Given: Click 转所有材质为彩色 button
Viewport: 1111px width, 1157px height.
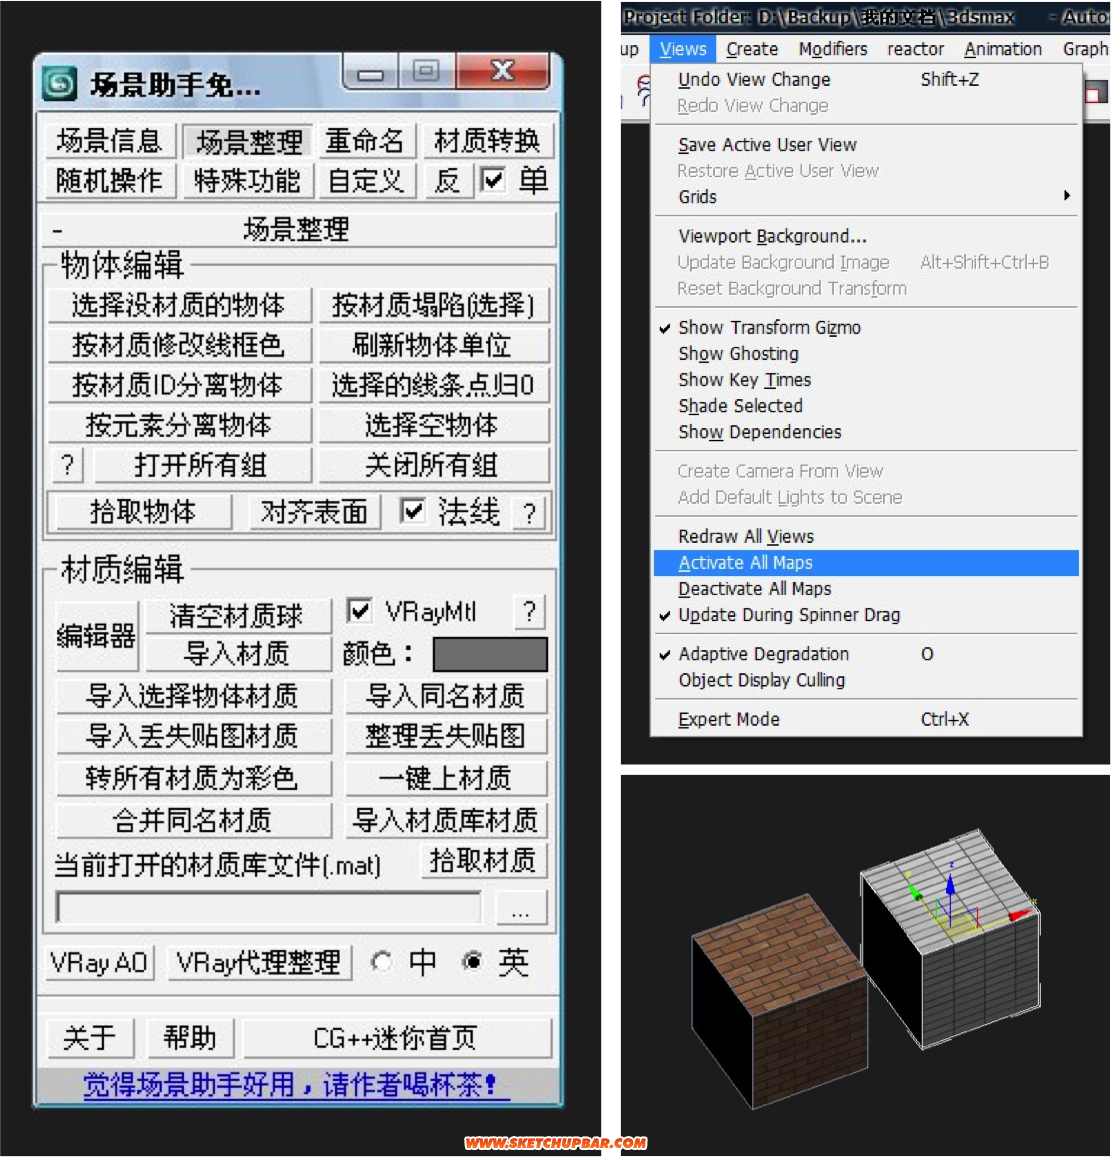Looking at the screenshot, I should (193, 778).
